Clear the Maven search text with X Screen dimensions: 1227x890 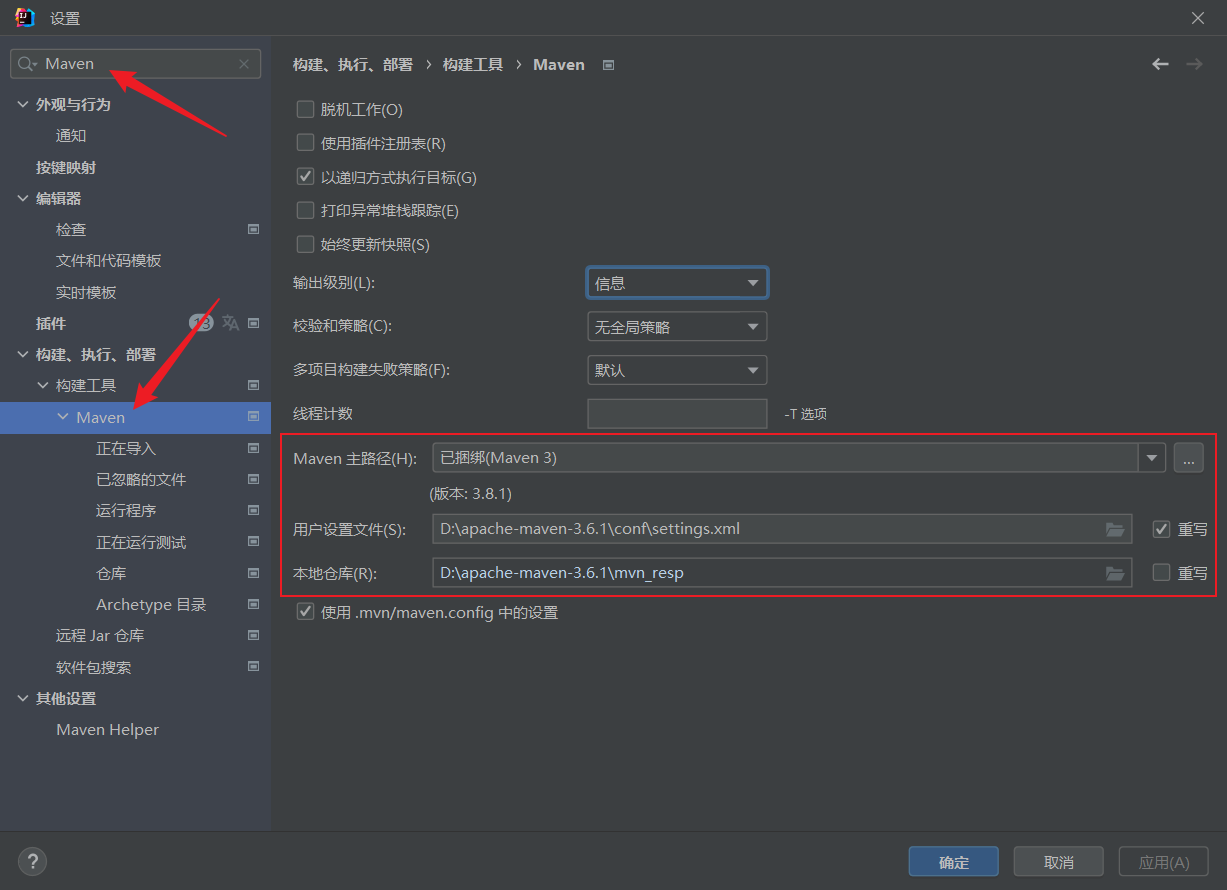point(244,64)
